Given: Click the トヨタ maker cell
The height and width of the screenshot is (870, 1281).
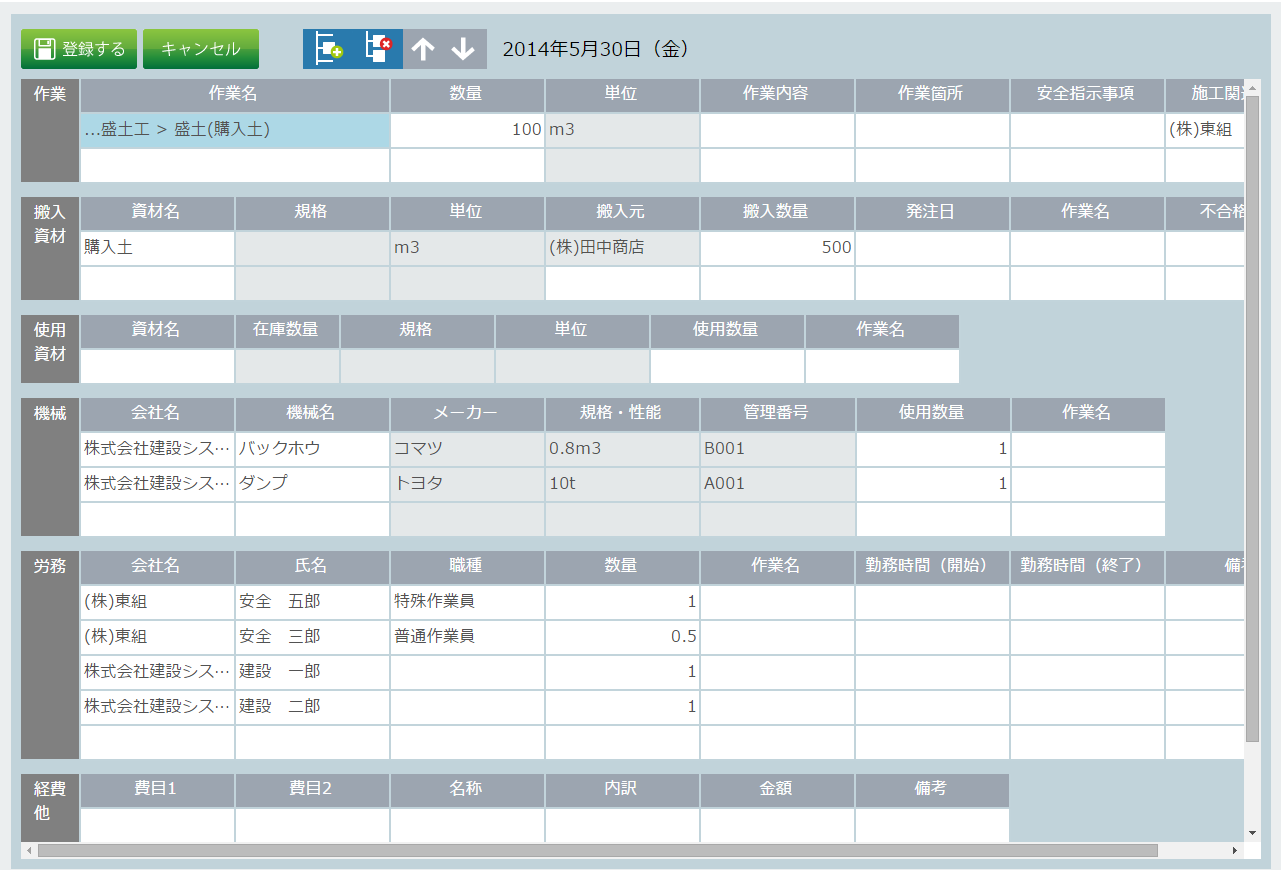Looking at the screenshot, I should pos(467,484).
